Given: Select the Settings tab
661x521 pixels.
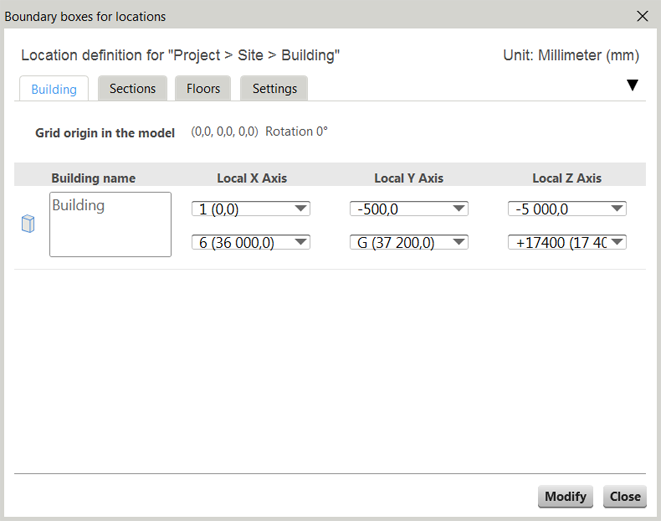Looking at the screenshot, I should (x=274, y=89).
